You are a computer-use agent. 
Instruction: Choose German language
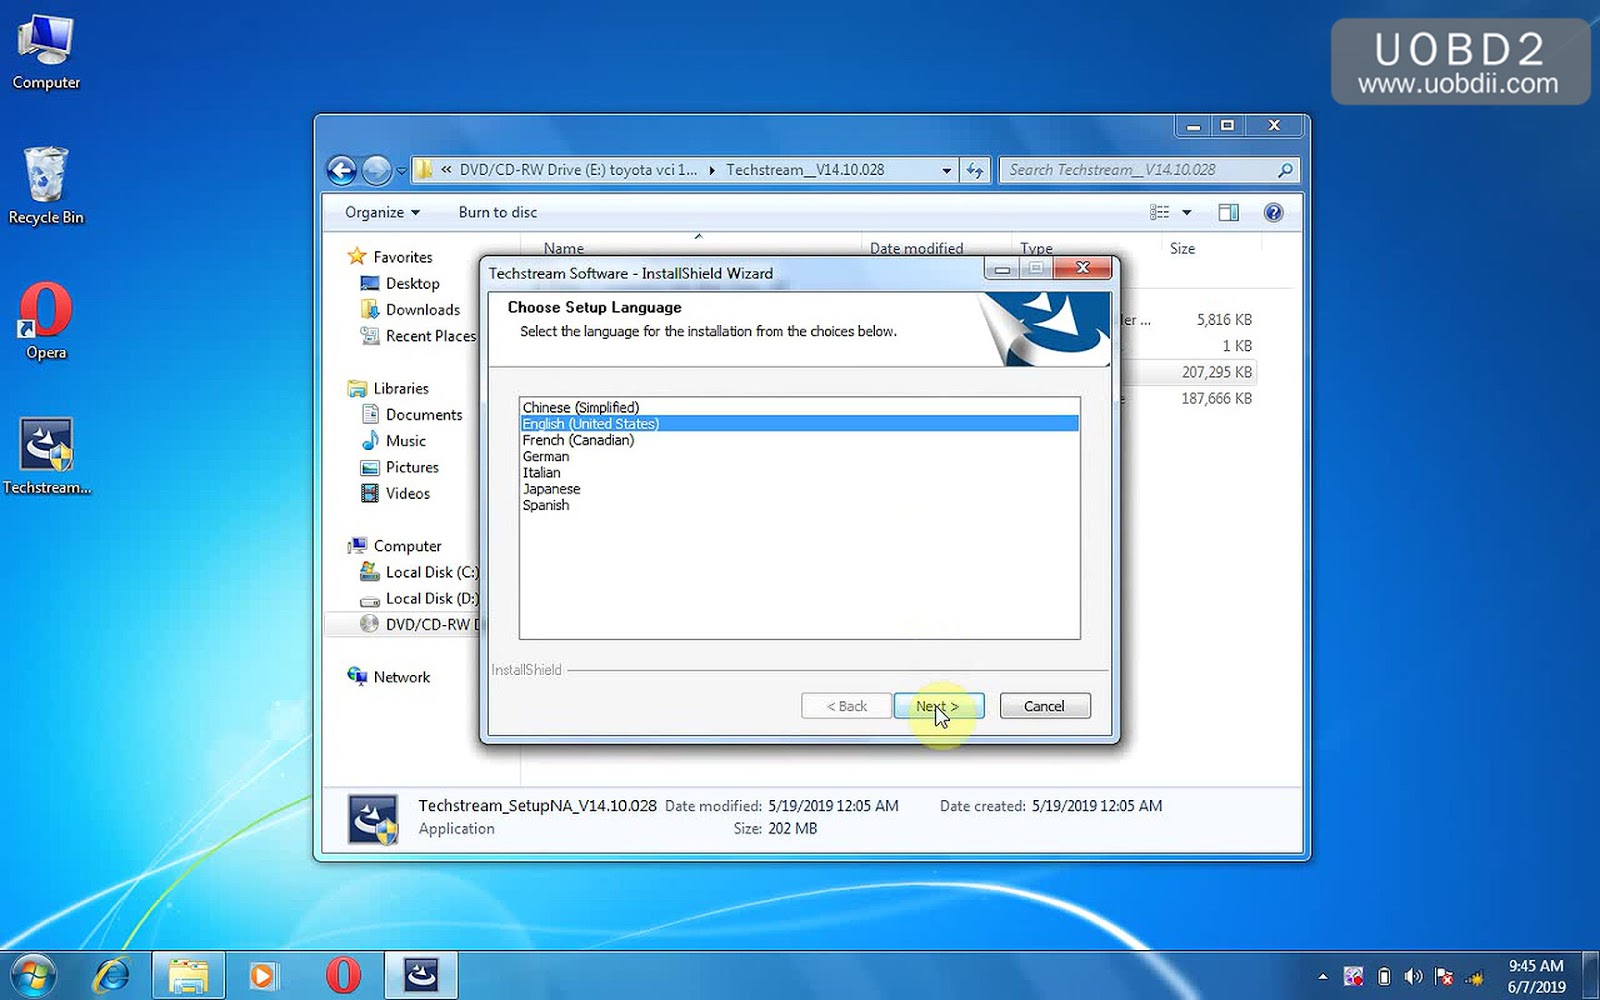(799, 456)
